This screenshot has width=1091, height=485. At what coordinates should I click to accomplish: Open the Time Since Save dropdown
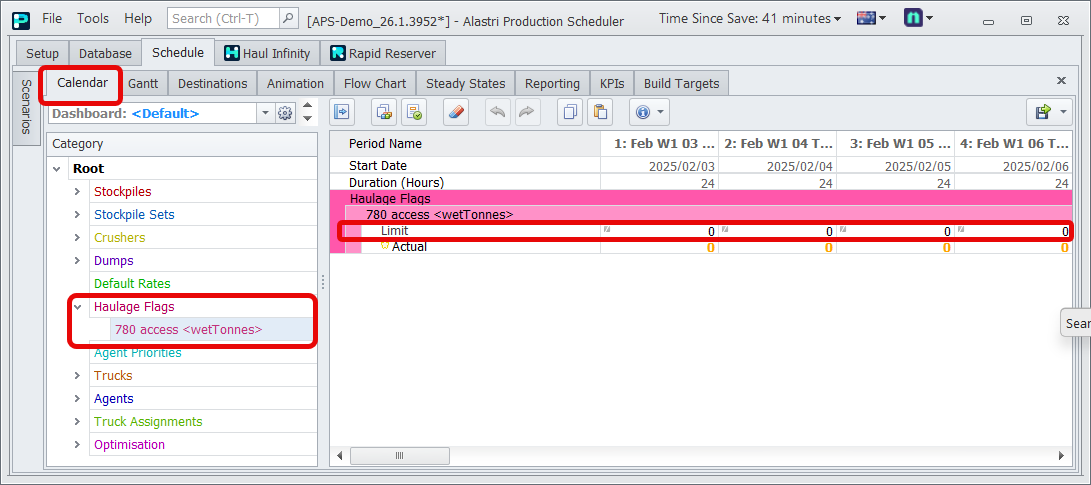click(750, 19)
